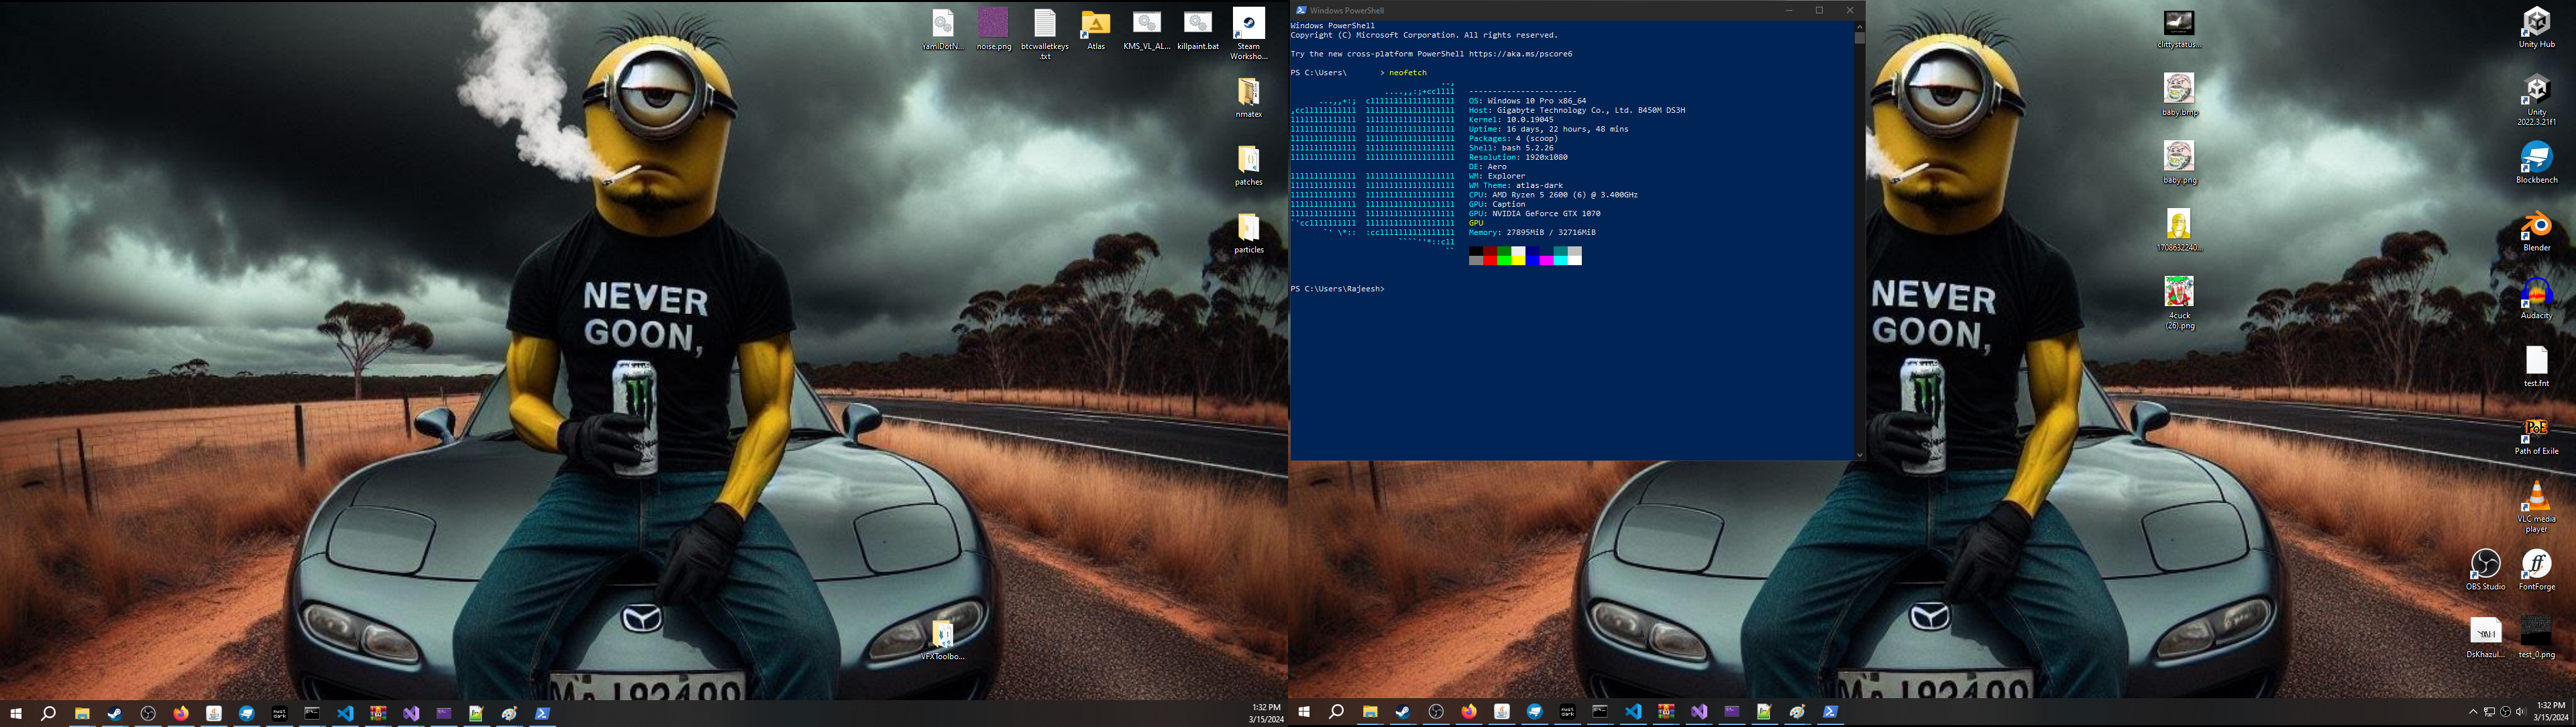Image resolution: width=2576 pixels, height=727 pixels.
Task: Switch to OBS on left monitor taskbar
Action: point(148,713)
